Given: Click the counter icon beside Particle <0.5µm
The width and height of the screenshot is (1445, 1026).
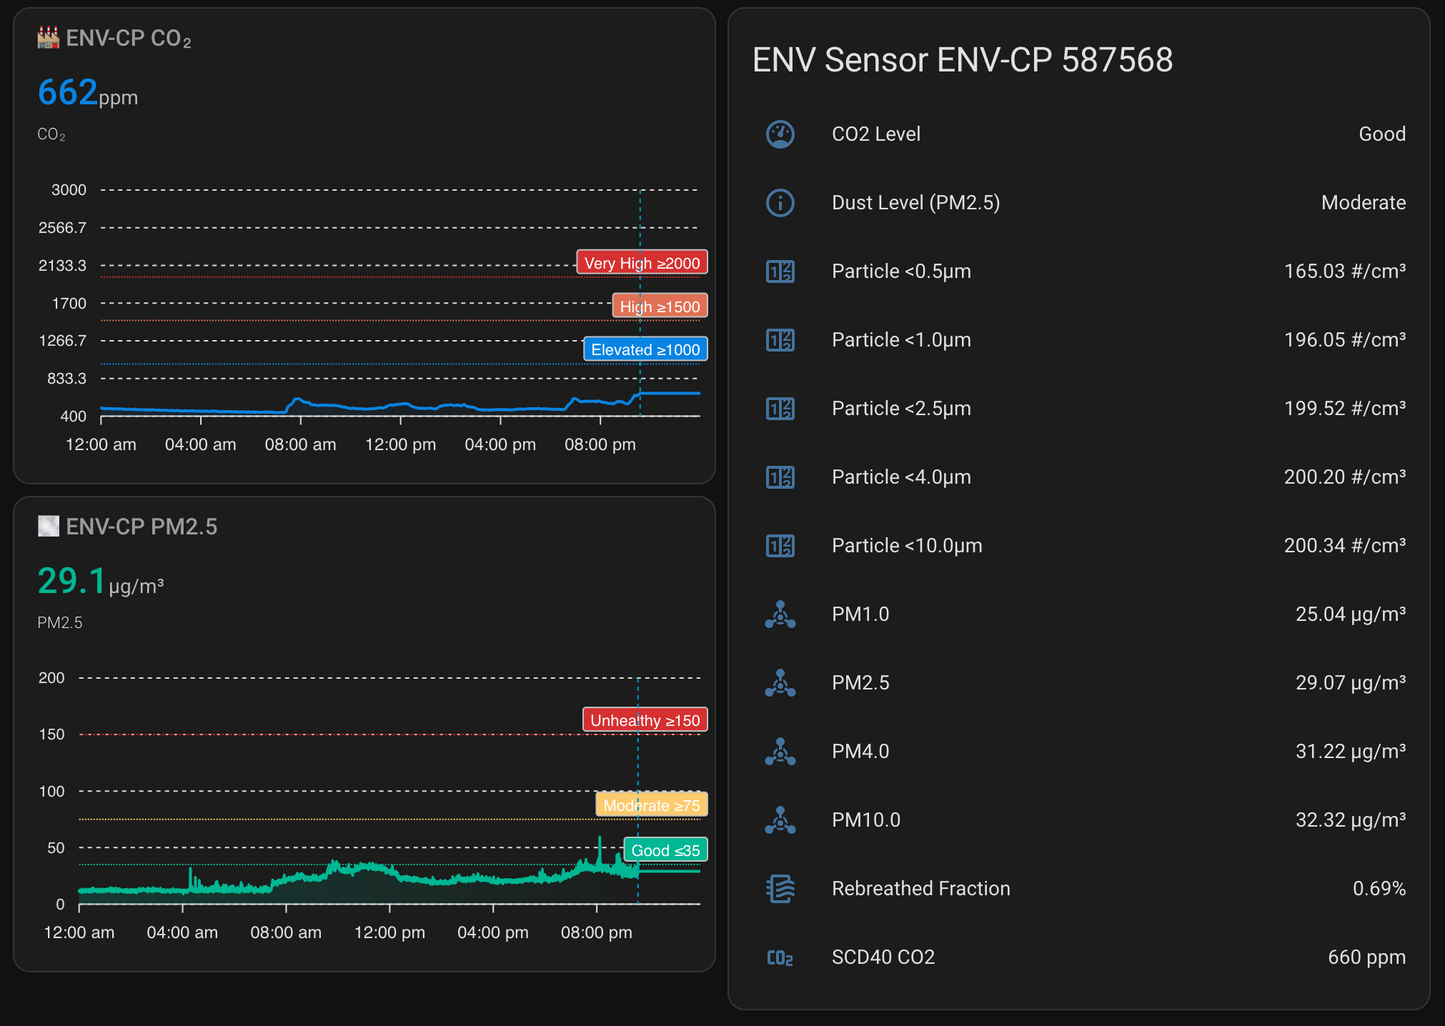Looking at the screenshot, I should click(x=780, y=271).
